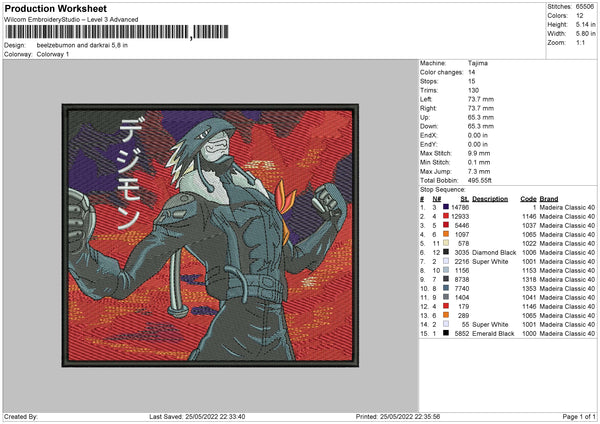Click the N# column header
The image size is (600, 424).
437,199
